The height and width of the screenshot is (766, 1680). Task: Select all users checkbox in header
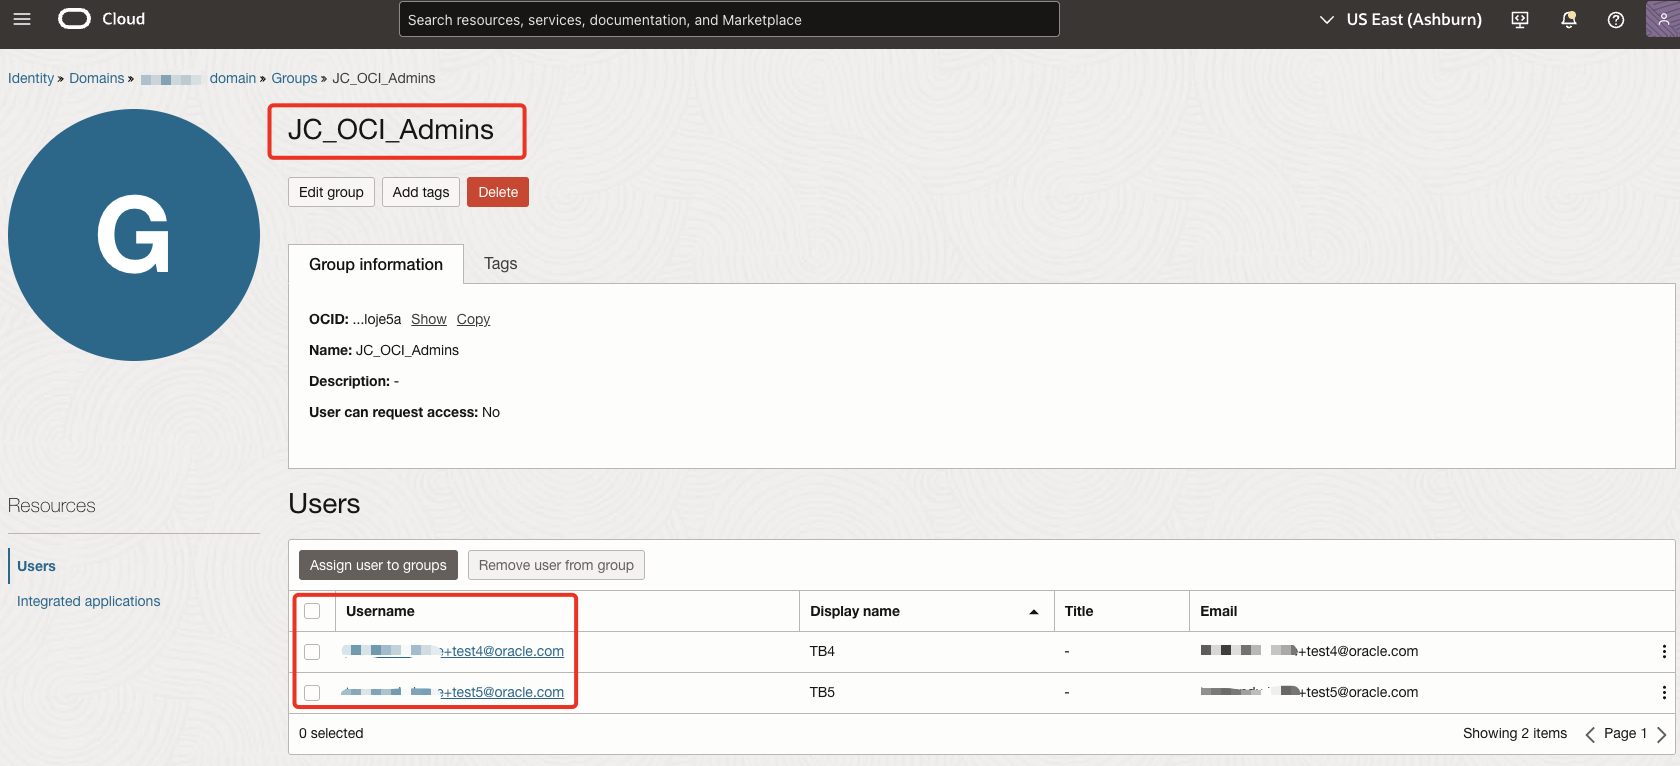[312, 611]
